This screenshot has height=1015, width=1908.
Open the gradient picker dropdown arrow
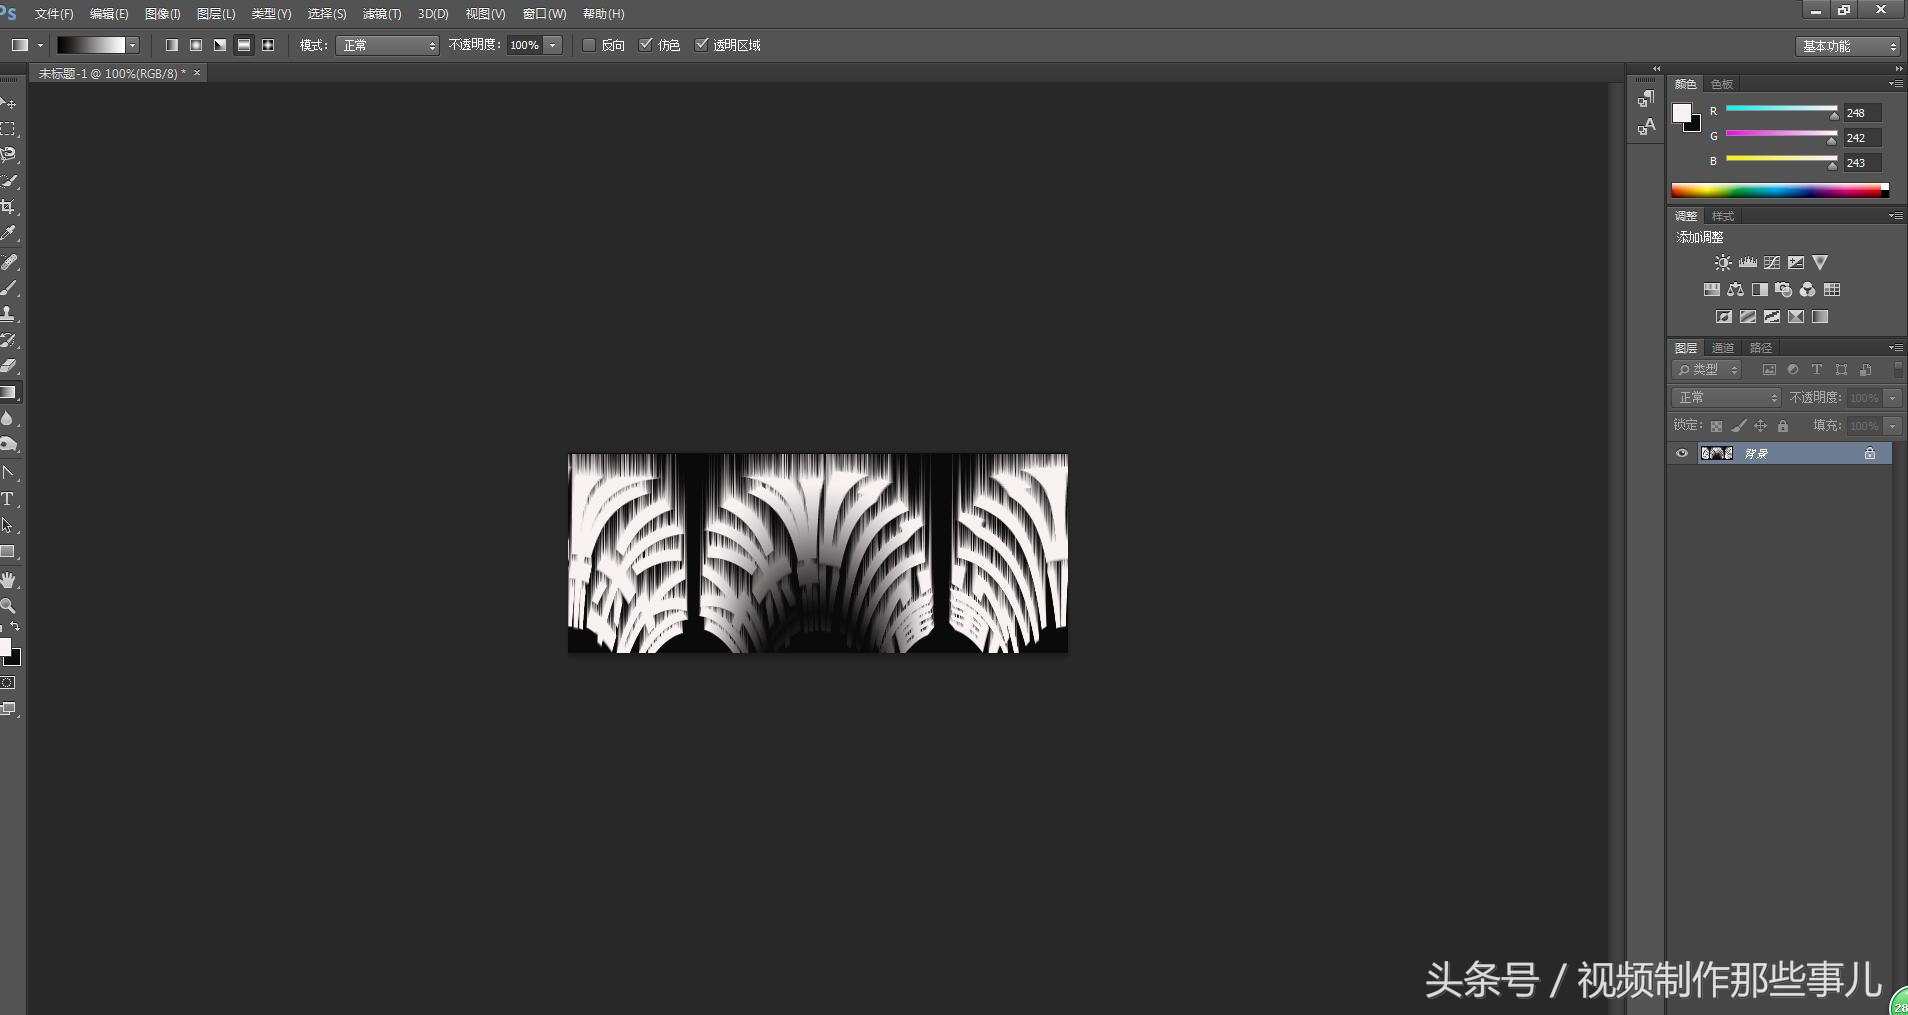(x=132, y=45)
